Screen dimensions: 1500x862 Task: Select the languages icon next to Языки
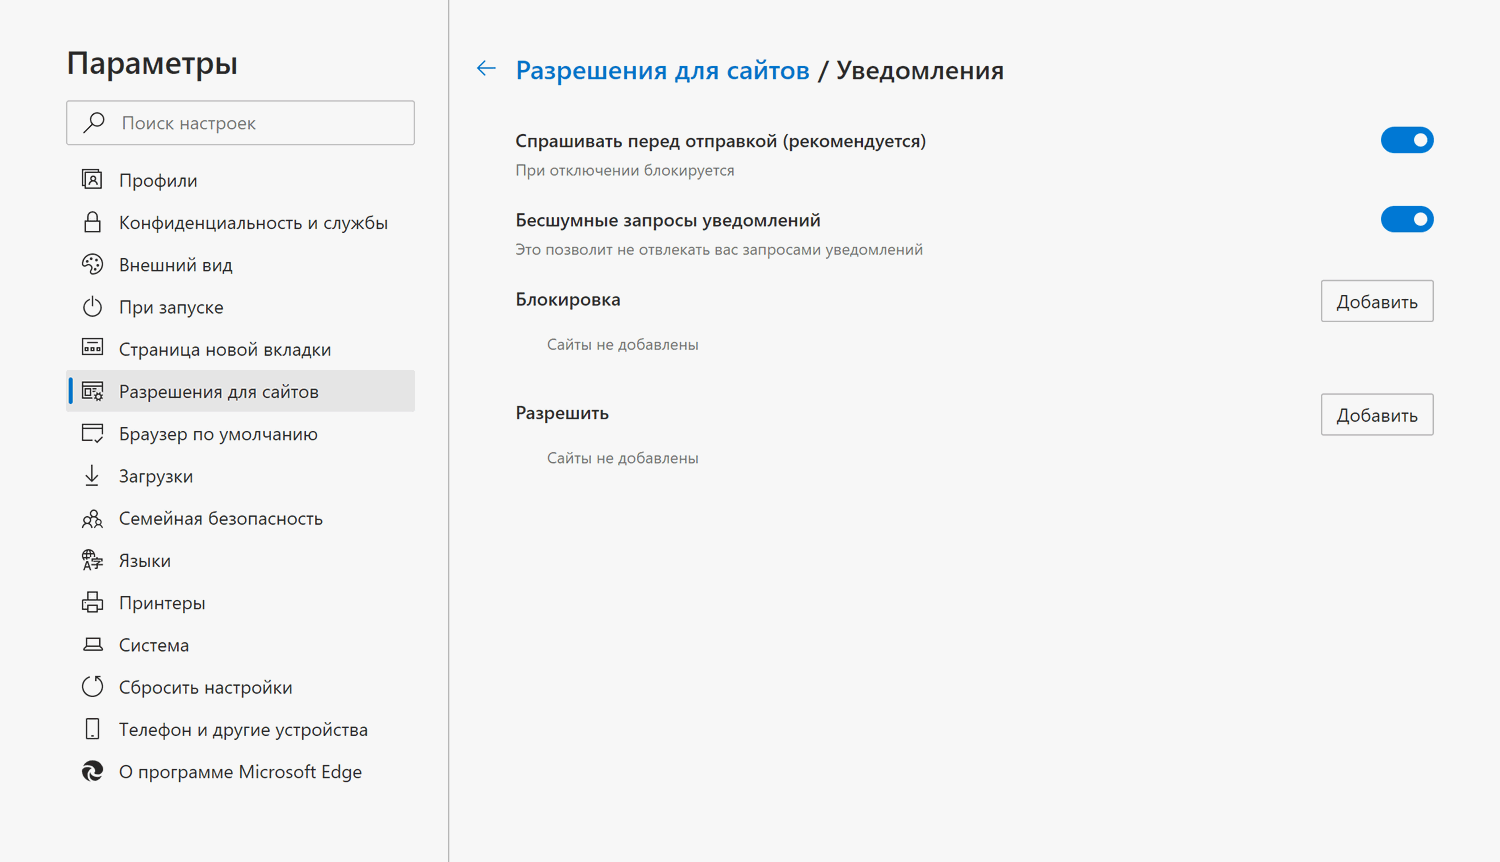(92, 560)
